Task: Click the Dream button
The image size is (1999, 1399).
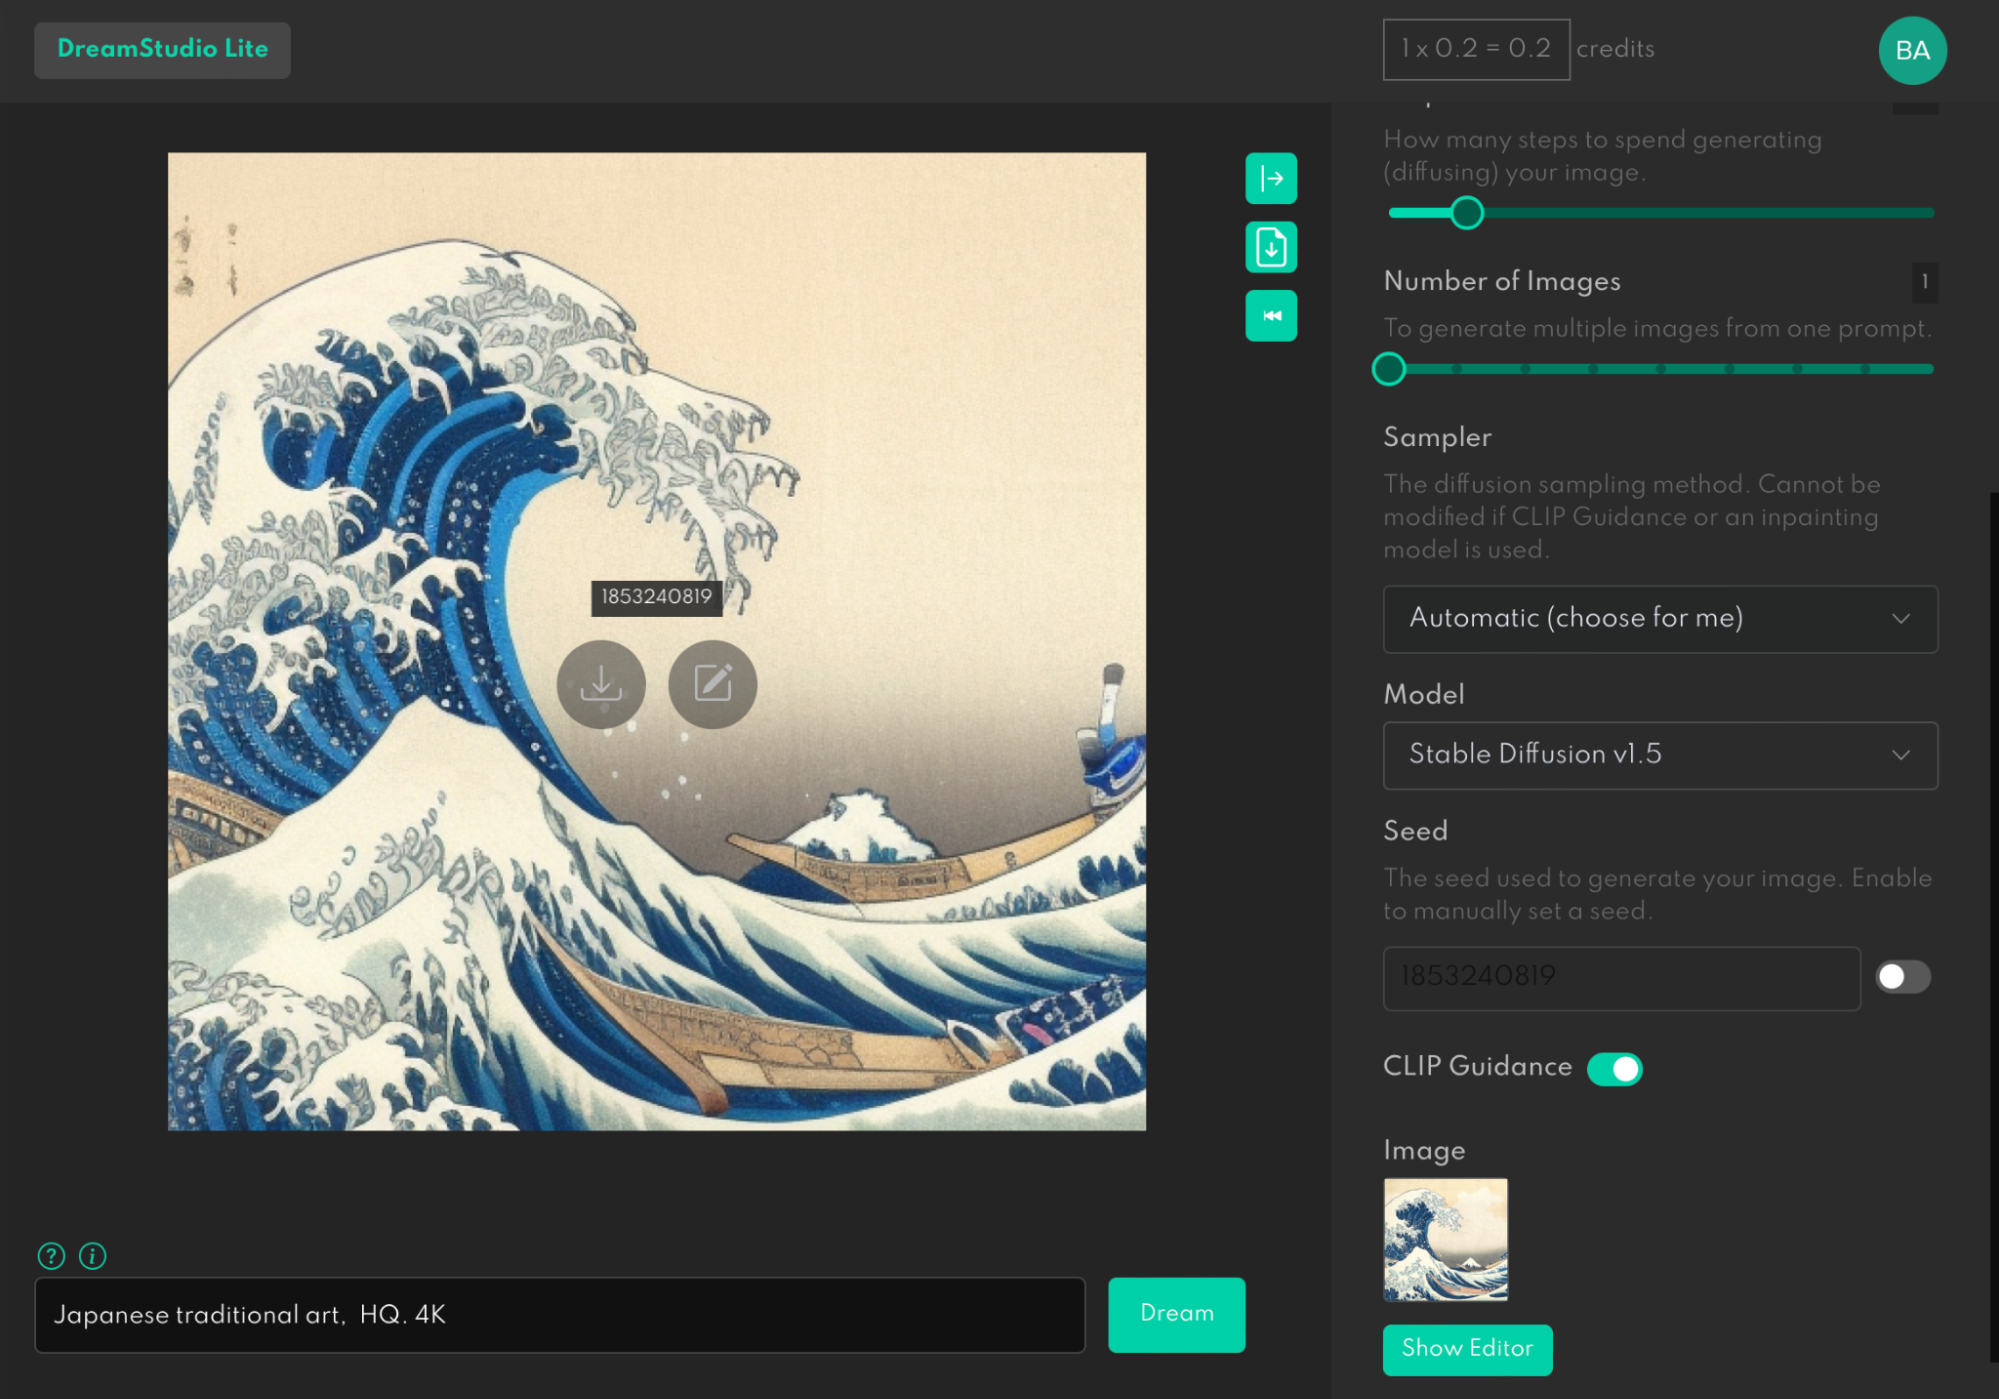Action: click(x=1176, y=1314)
